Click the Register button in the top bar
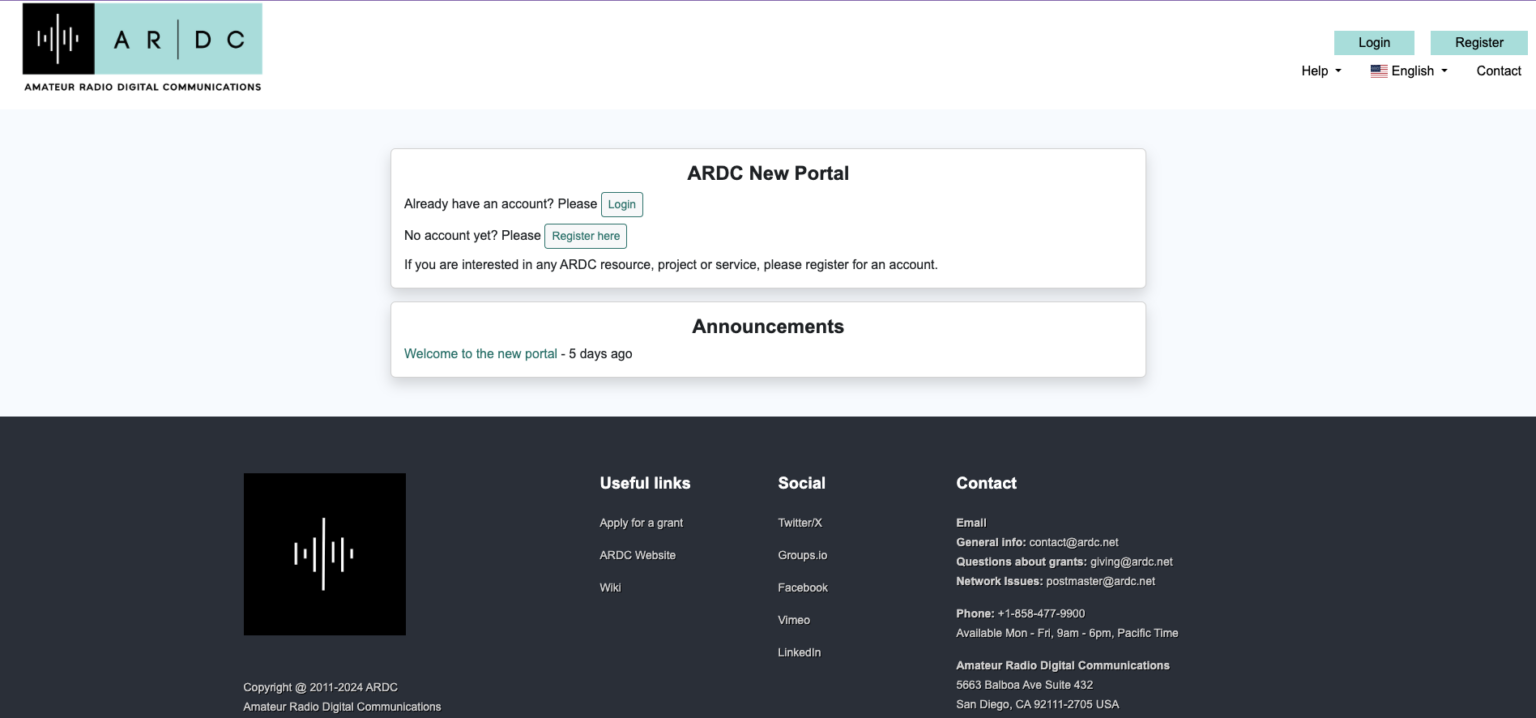Image resolution: width=1536 pixels, height=718 pixels. 1478,42
